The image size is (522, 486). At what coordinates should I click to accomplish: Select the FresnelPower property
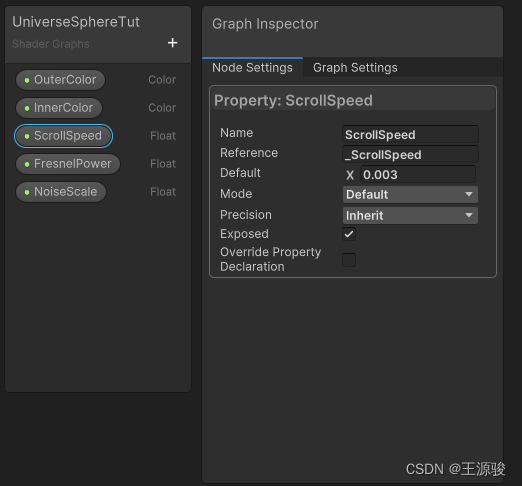[68, 164]
